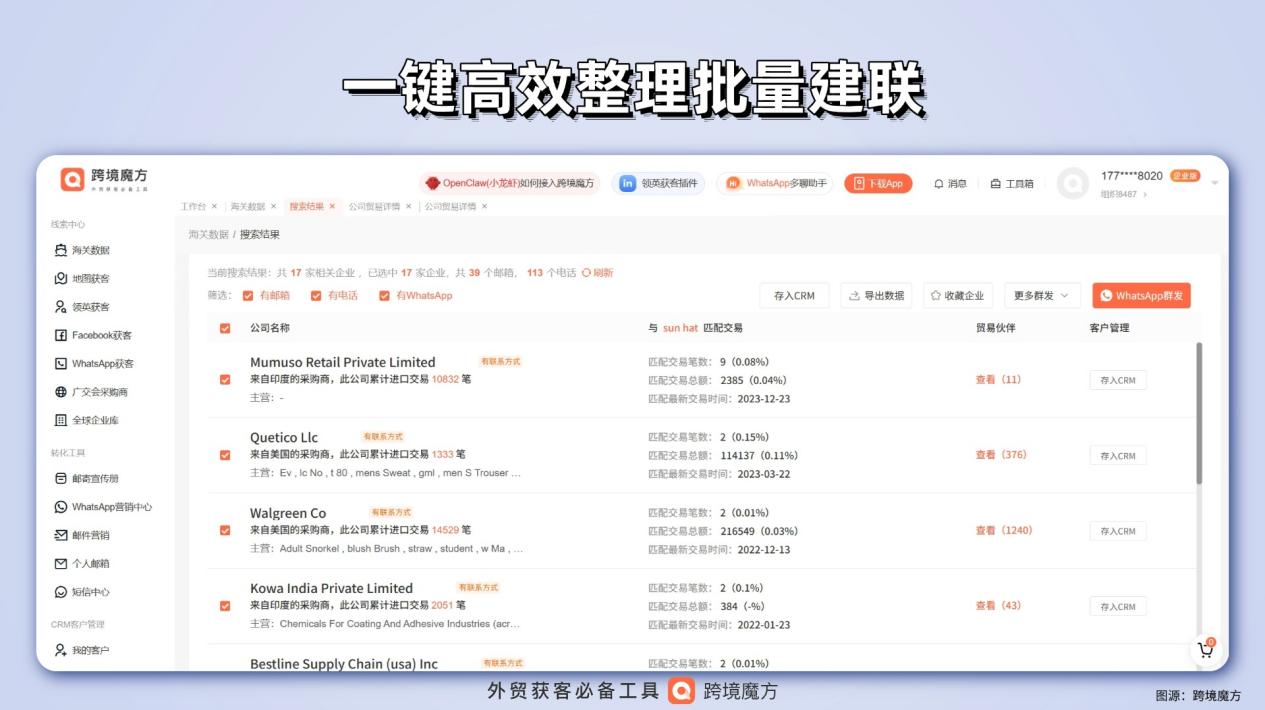Expand the account dropdown arrow
This screenshot has height=710, width=1265.
click(1215, 183)
